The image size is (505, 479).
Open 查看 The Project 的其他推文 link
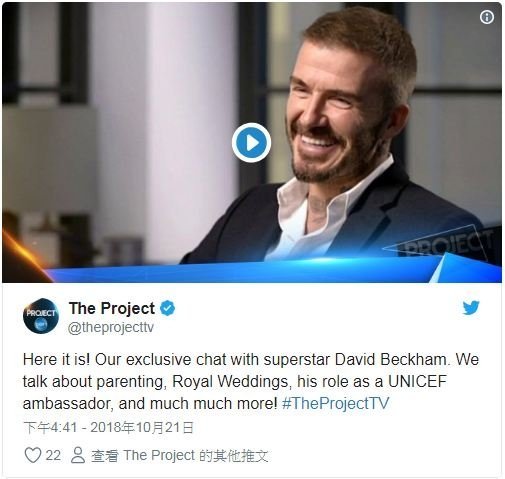(180, 455)
